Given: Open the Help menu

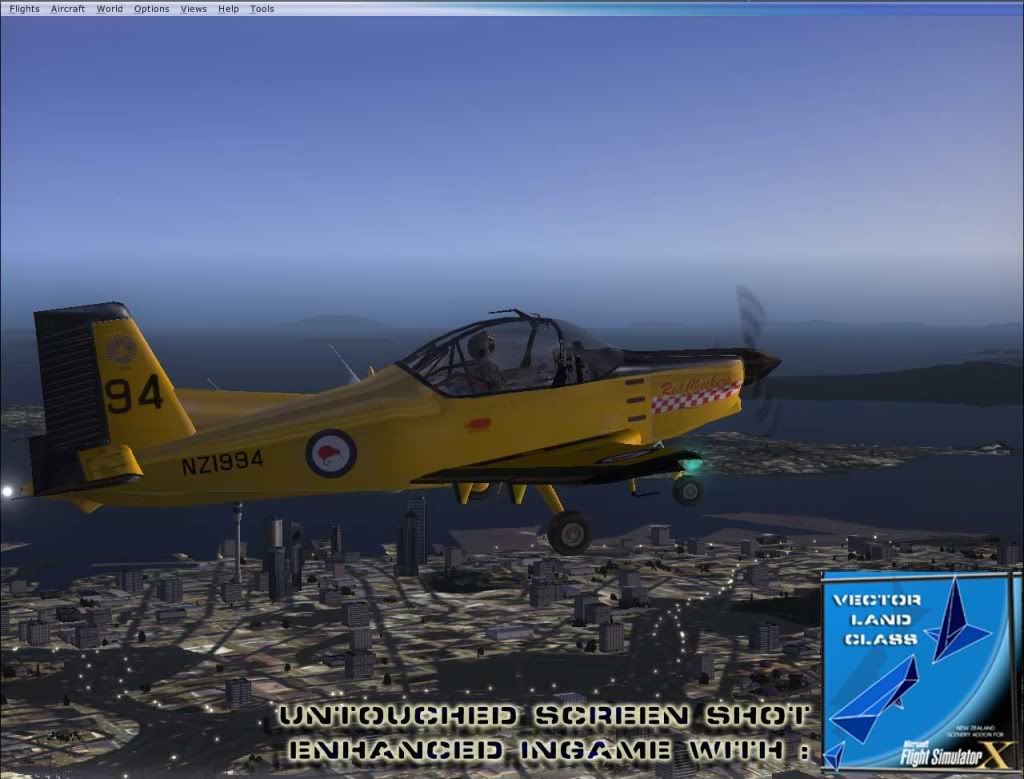Looking at the screenshot, I should coord(229,9).
